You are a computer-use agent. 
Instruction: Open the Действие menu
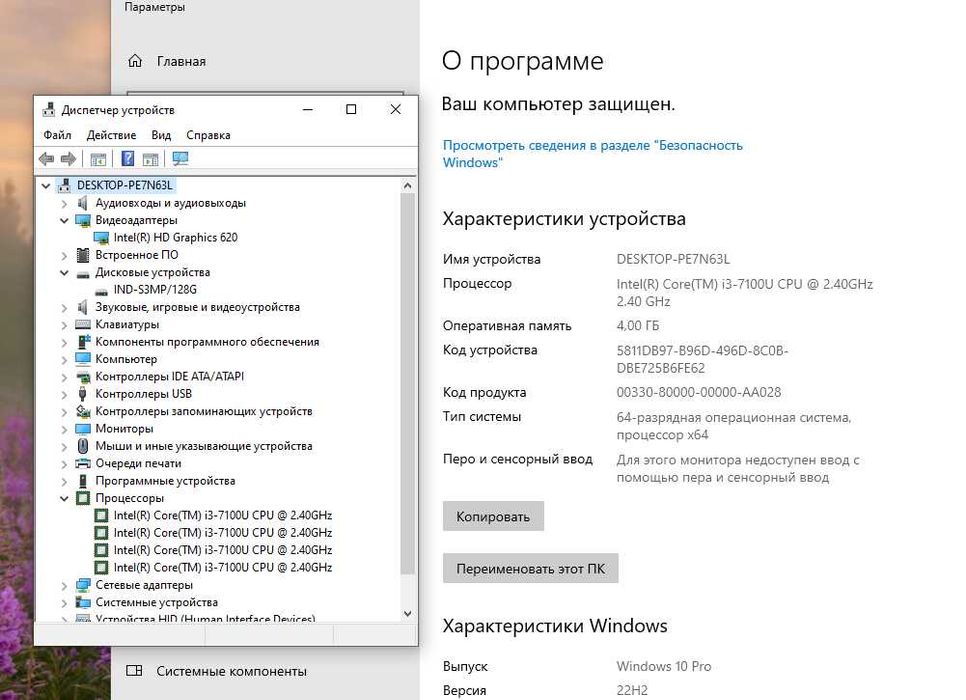[x=112, y=135]
